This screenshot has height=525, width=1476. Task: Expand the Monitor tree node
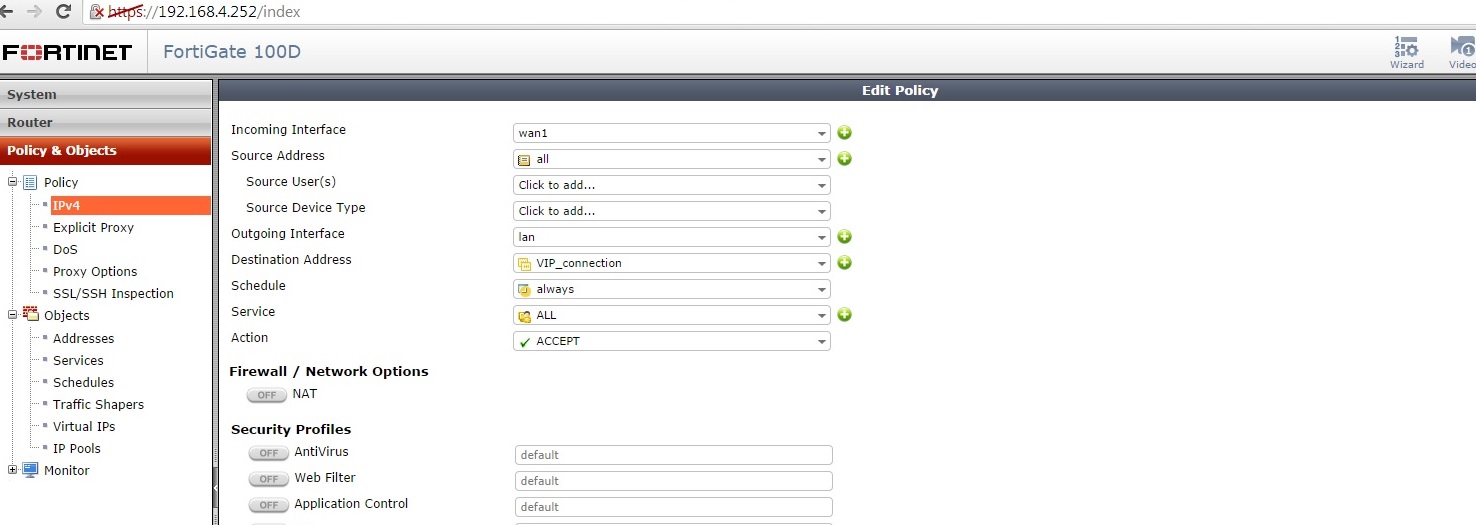point(13,470)
